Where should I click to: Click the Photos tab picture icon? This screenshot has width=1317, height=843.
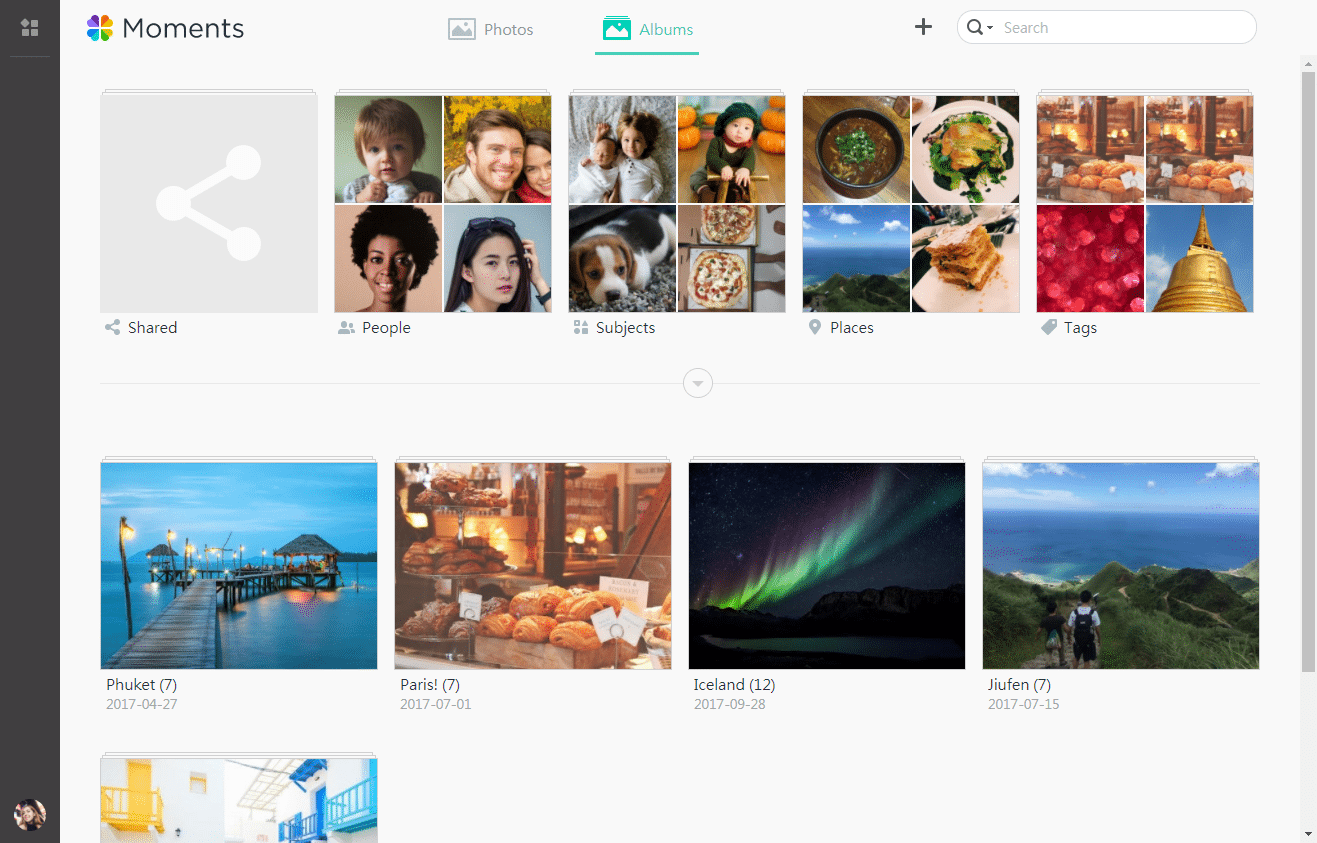tap(461, 29)
